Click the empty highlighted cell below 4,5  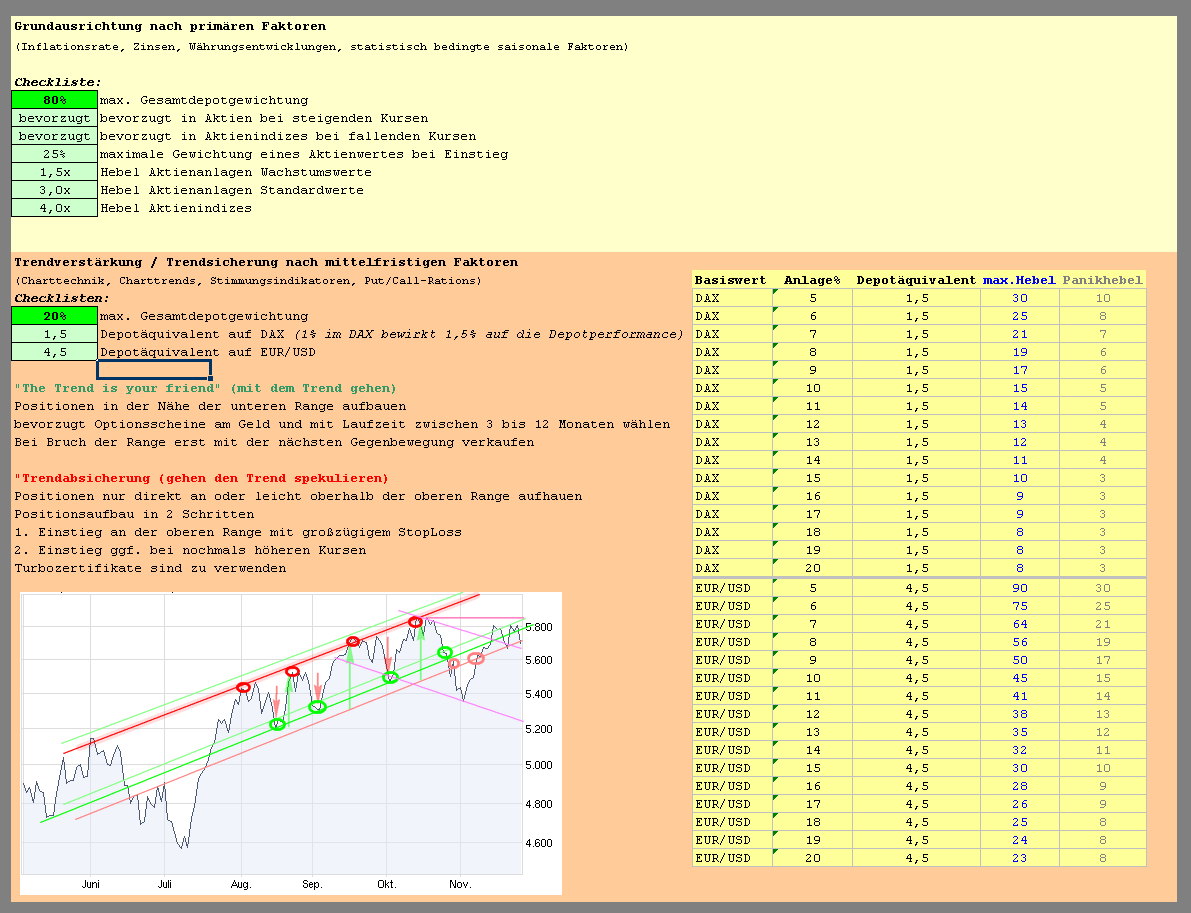point(155,370)
